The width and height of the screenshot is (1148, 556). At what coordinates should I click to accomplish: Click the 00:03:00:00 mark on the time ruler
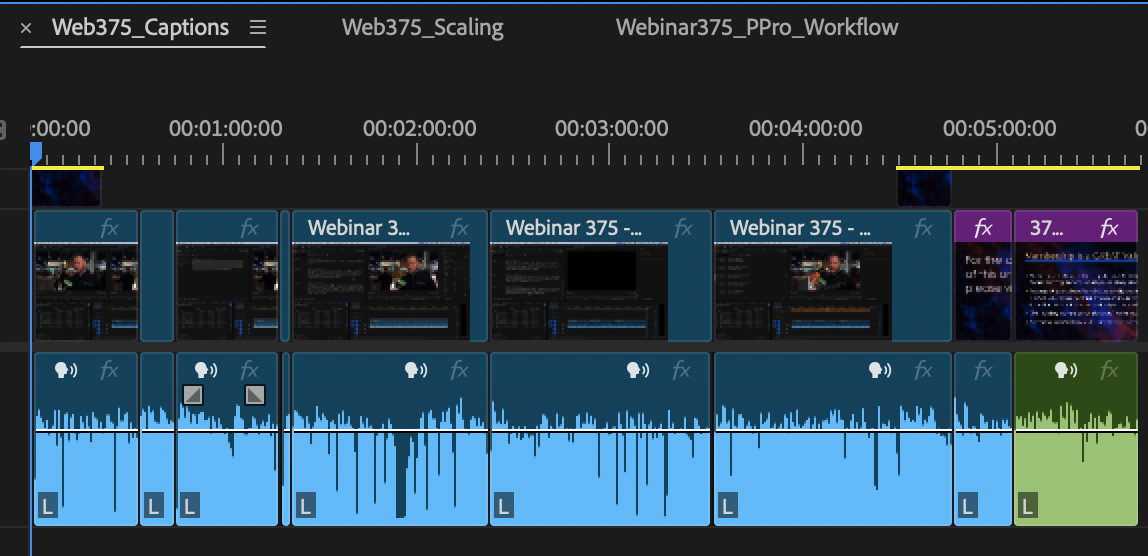[612, 129]
